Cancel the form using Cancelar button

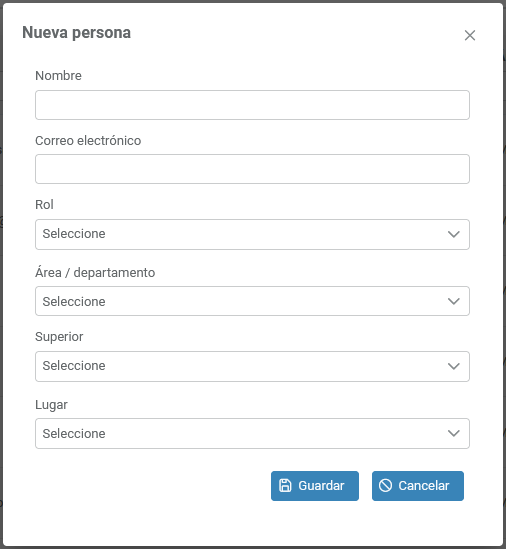[418, 486]
